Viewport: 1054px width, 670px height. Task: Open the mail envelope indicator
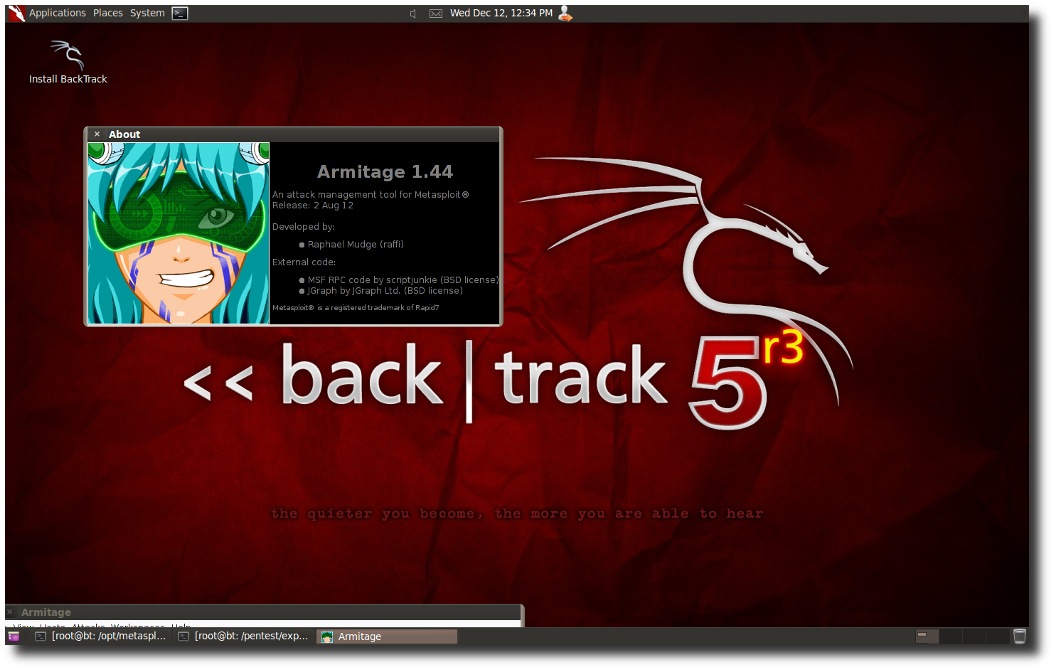tap(436, 13)
